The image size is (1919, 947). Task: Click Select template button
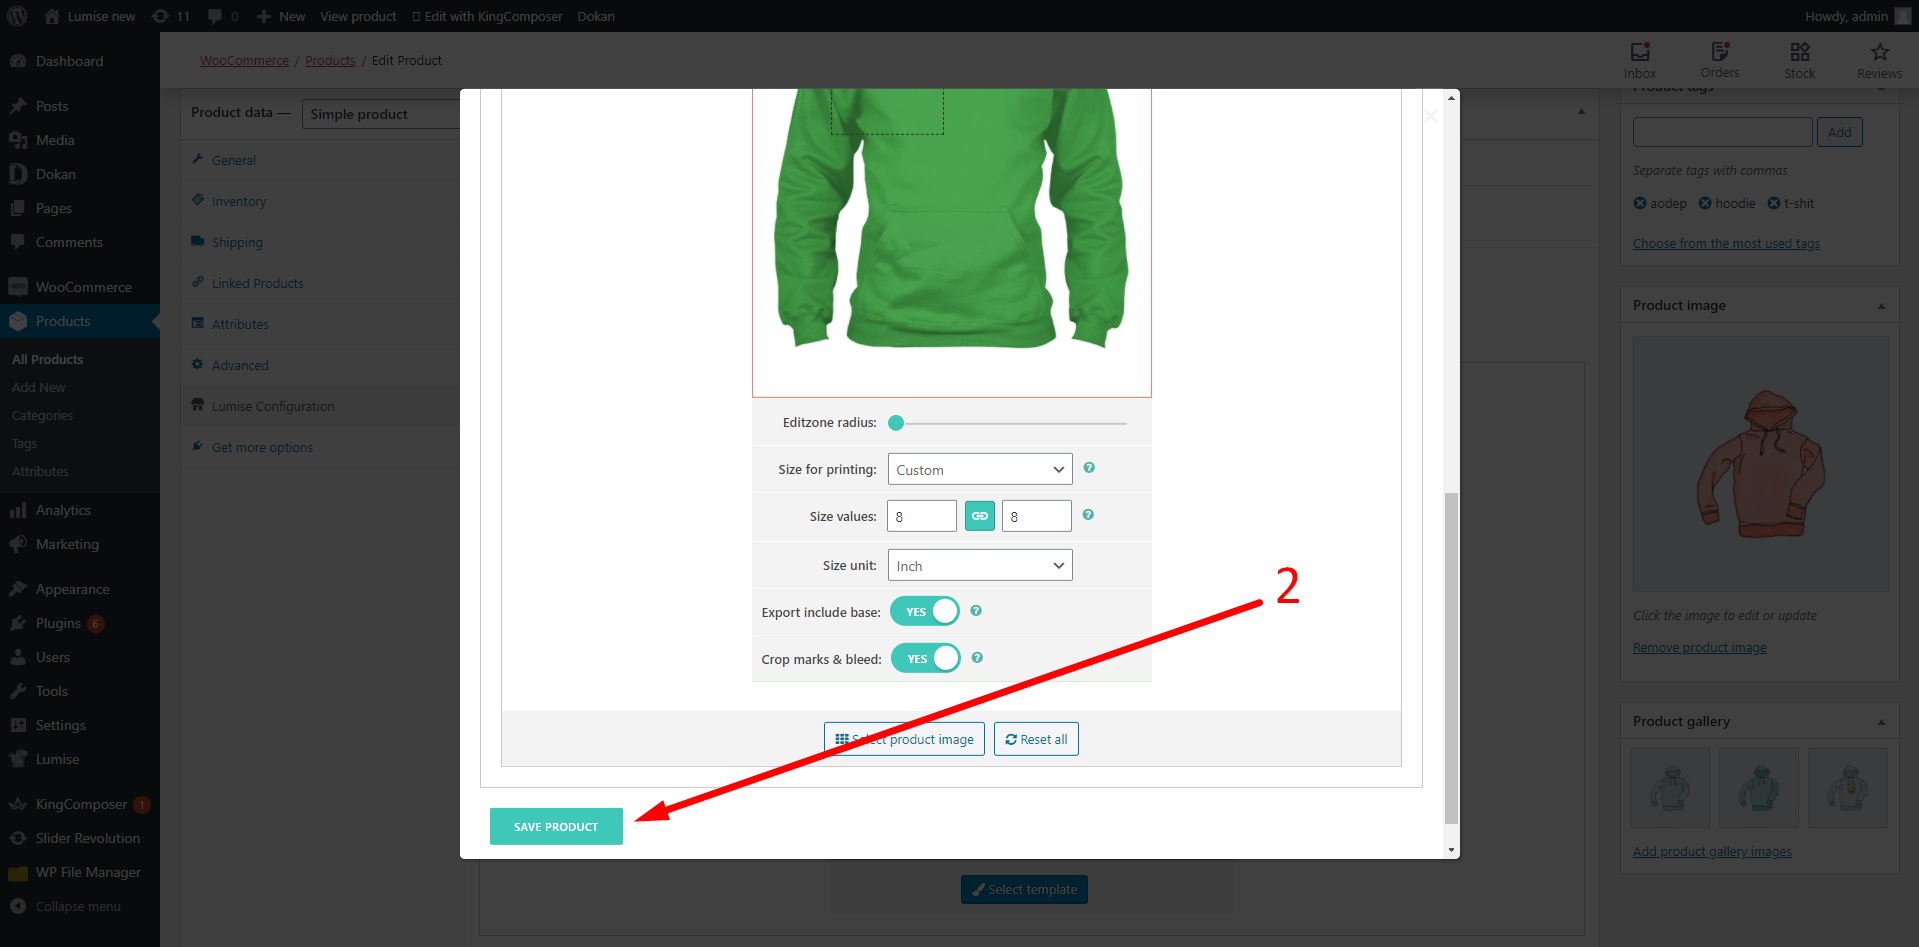[x=1024, y=889]
